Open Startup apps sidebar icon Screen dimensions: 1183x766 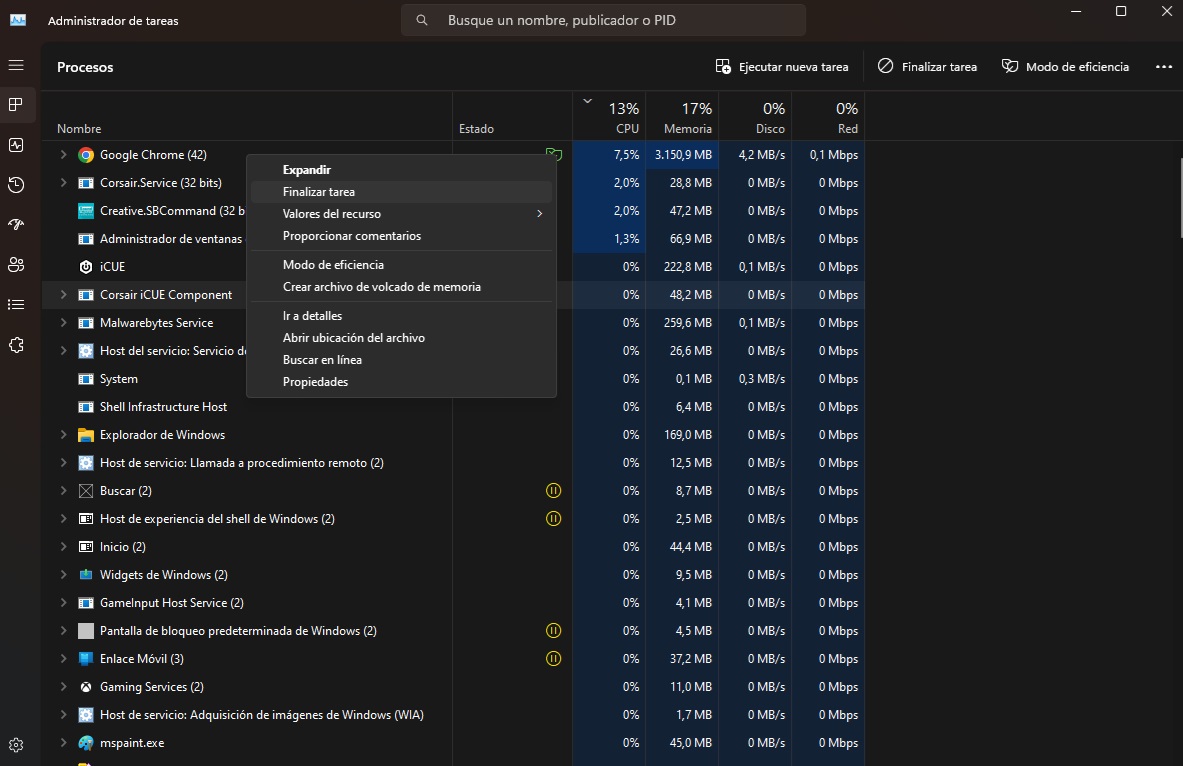tap(16, 225)
